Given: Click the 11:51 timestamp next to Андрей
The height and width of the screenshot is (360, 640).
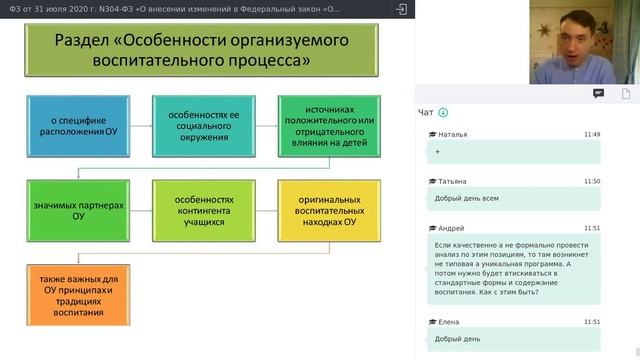Looking at the screenshot, I should pyautogui.click(x=592, y=228).
